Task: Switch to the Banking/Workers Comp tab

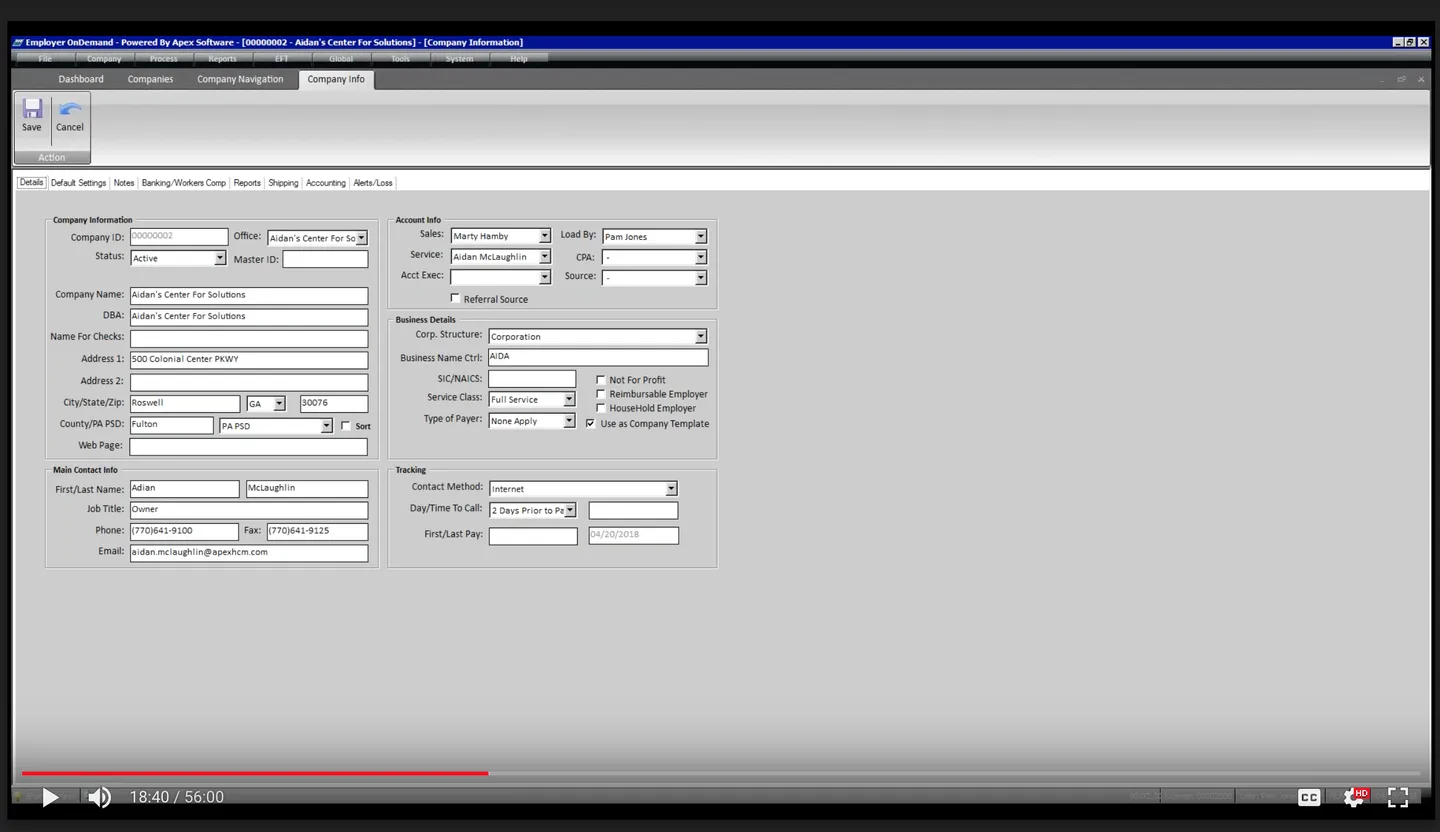Action: (x=184, y=182)
